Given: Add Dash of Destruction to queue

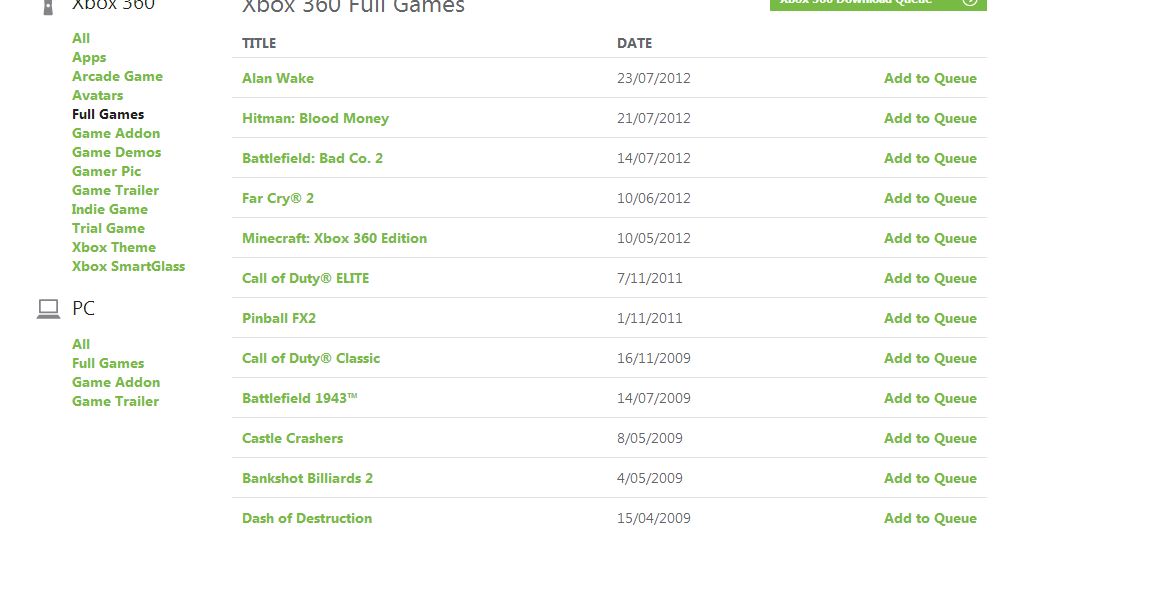Looking at the screenshot, I should [930, 519].
